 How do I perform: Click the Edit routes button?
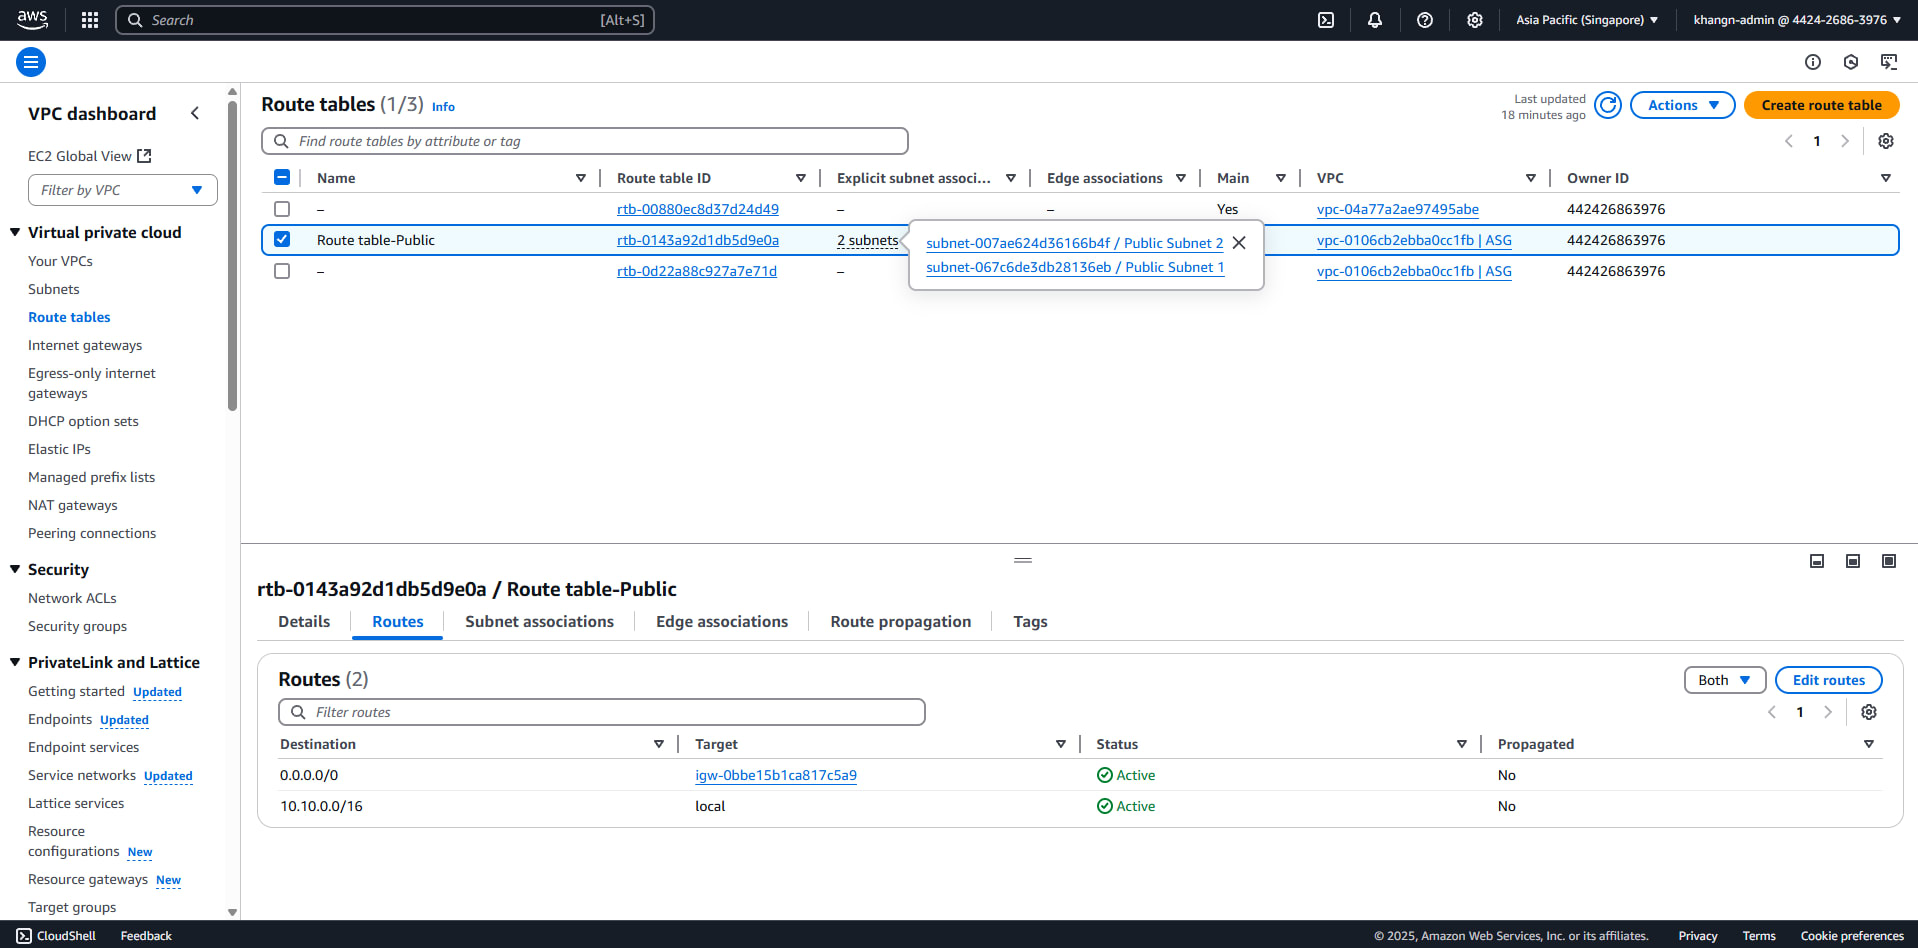(1829, 680)
